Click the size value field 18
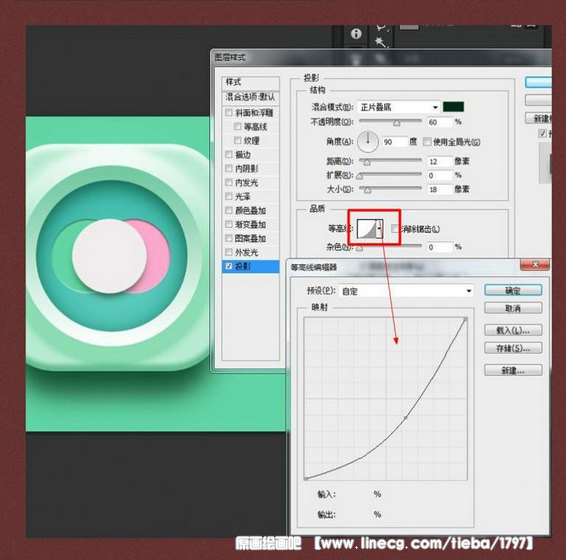566x560 pixels. pos(439,189)
